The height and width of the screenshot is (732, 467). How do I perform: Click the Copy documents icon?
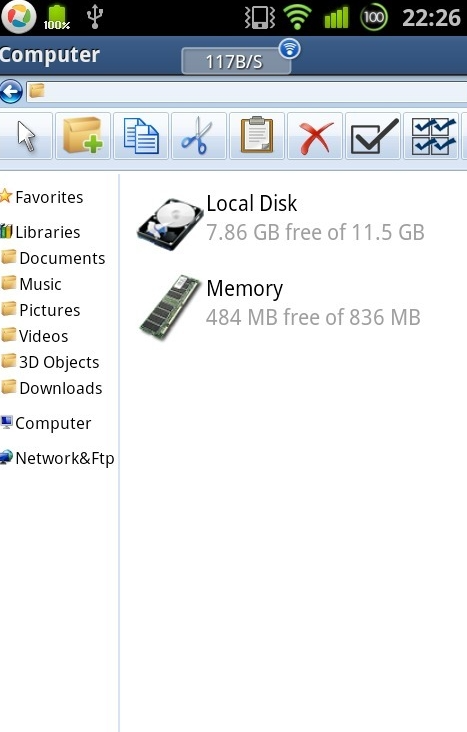point(141,136)
